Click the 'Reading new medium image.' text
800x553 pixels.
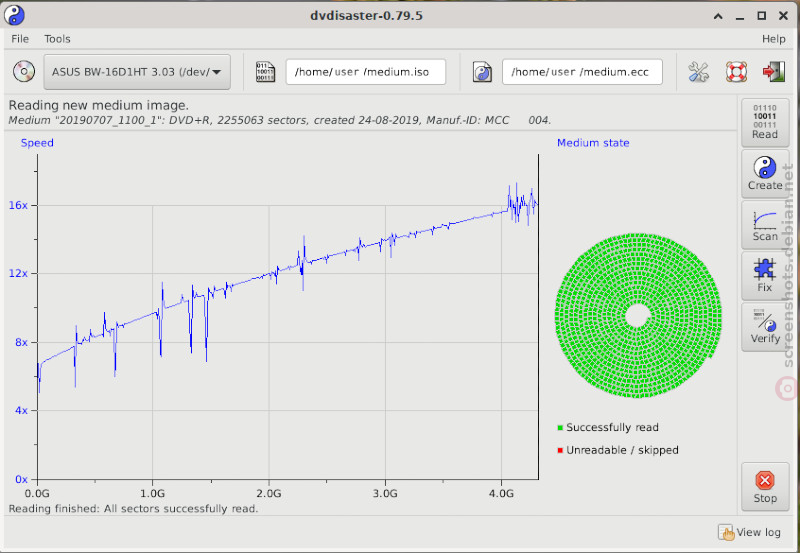pyautogui.click(x=98, y=105)
